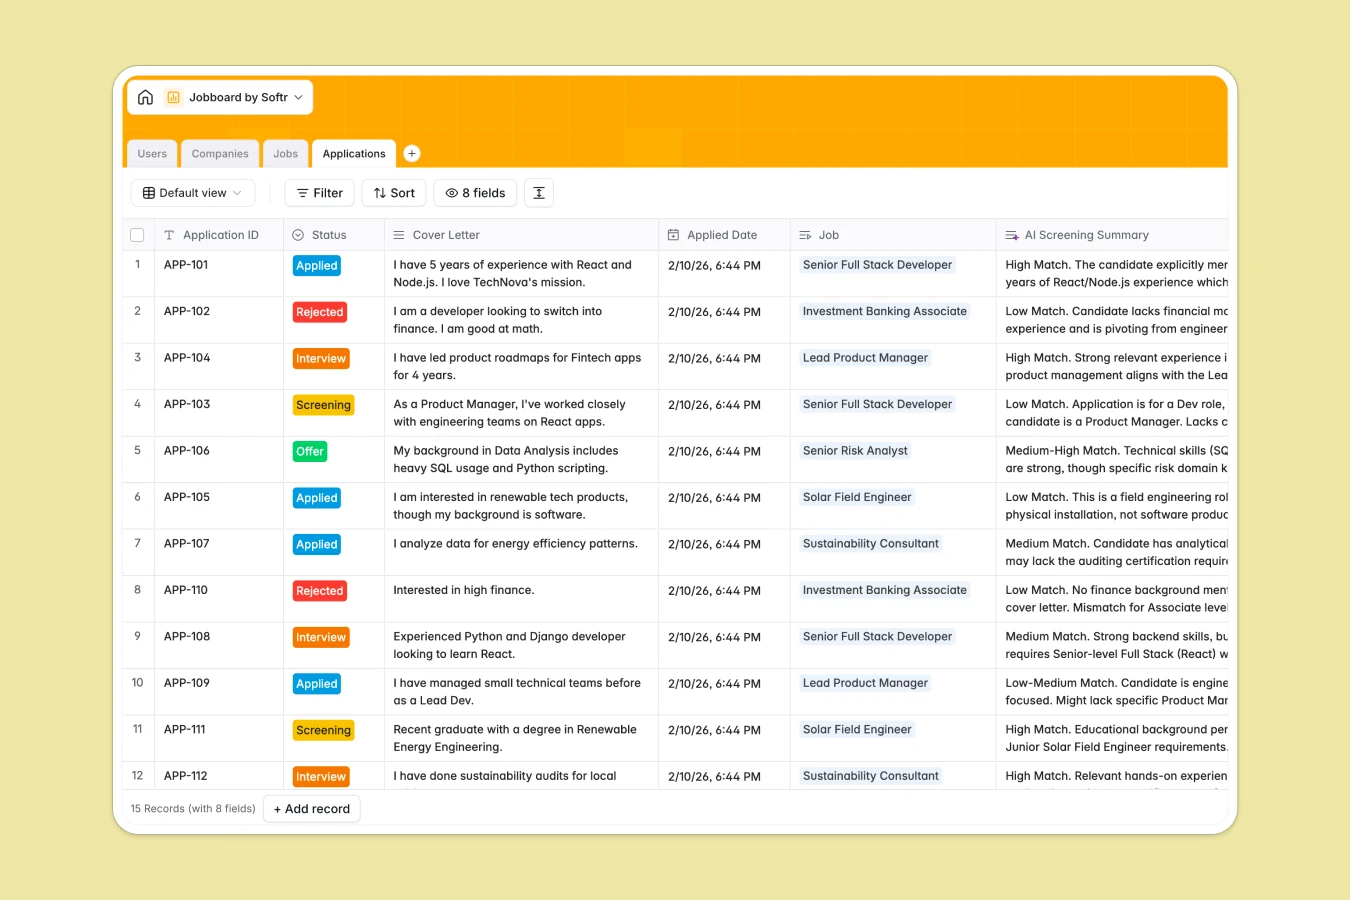Select the Senior Risk Analyst job cell
Image resolution: width=1350 pixels, height=900 pixels.
(x=855, y=450)
